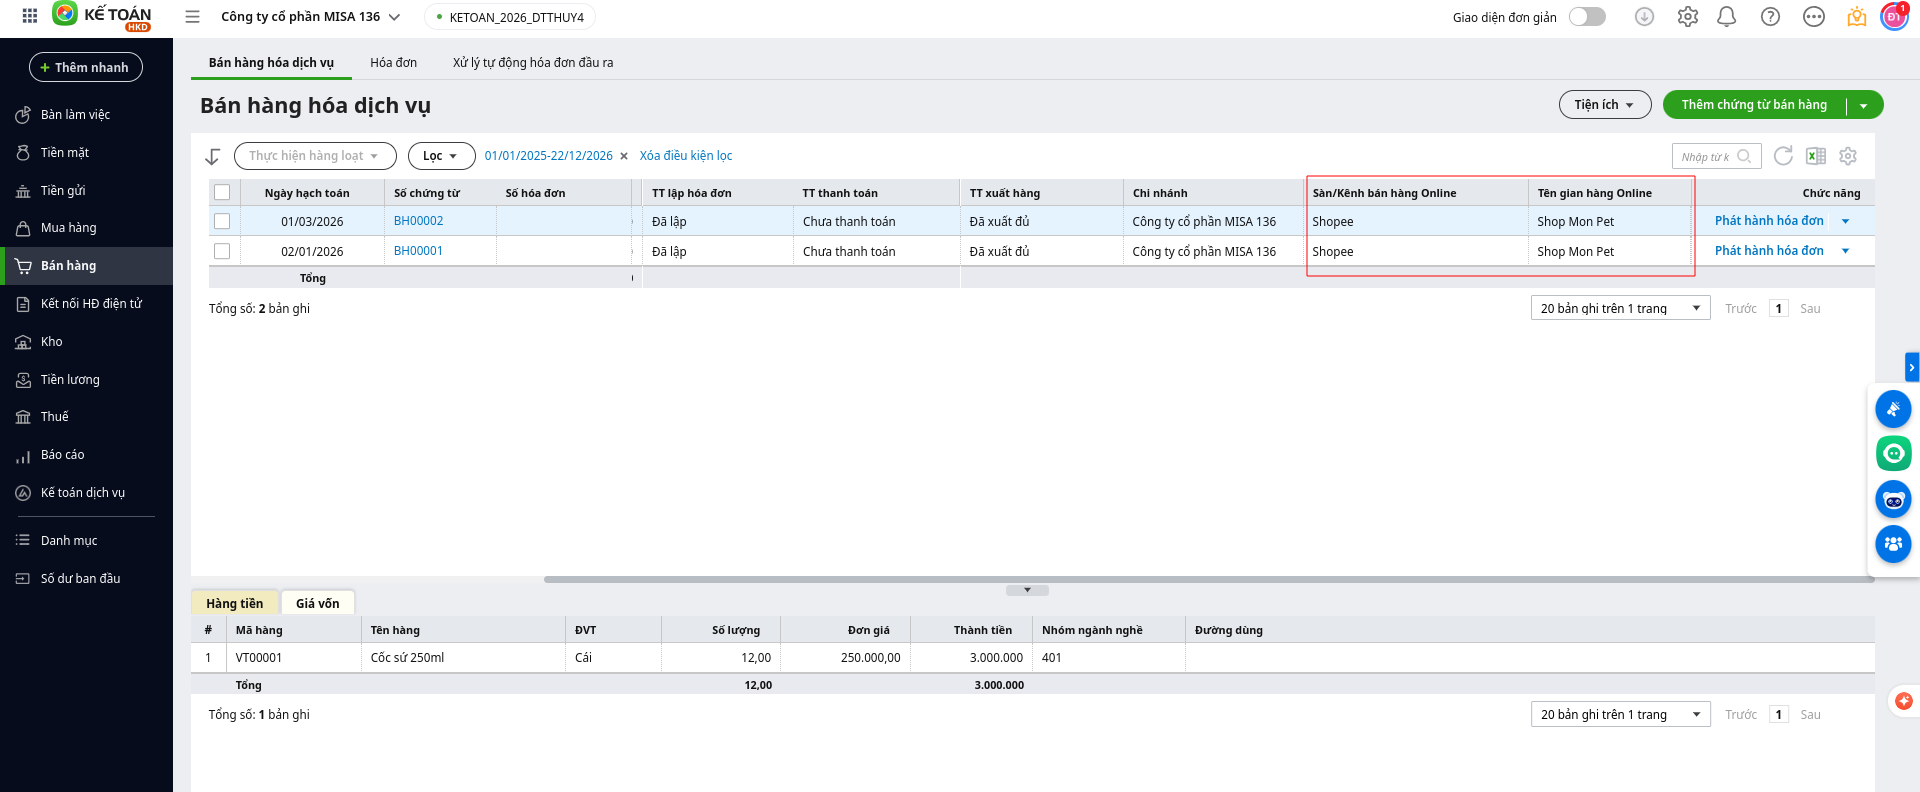Expand the Lọc filter dropdown
This screenshot has width=1920, height=792.
click(x=440, y=156)
